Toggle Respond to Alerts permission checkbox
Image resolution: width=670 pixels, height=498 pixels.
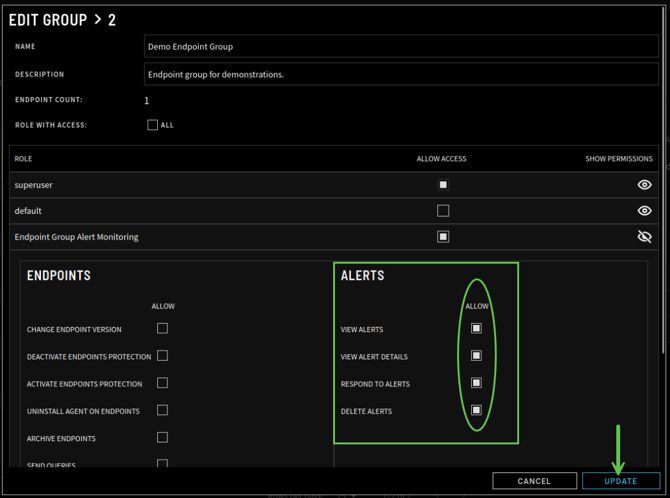pos(476,383)
